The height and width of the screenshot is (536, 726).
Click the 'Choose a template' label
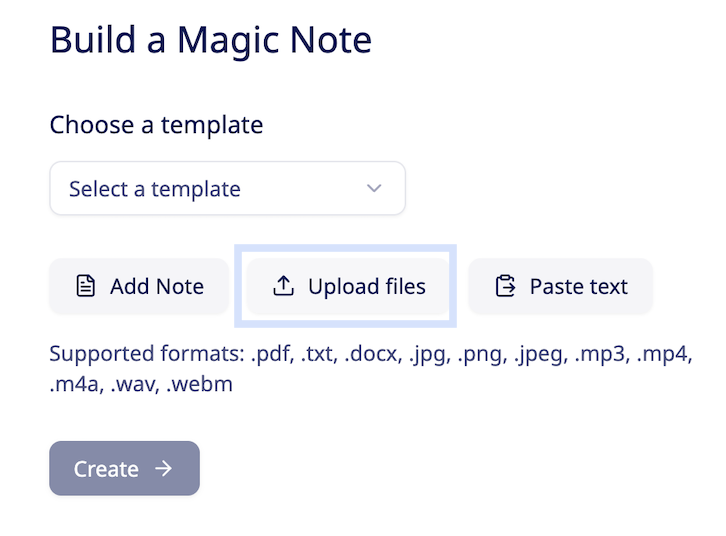click(156, 125)
